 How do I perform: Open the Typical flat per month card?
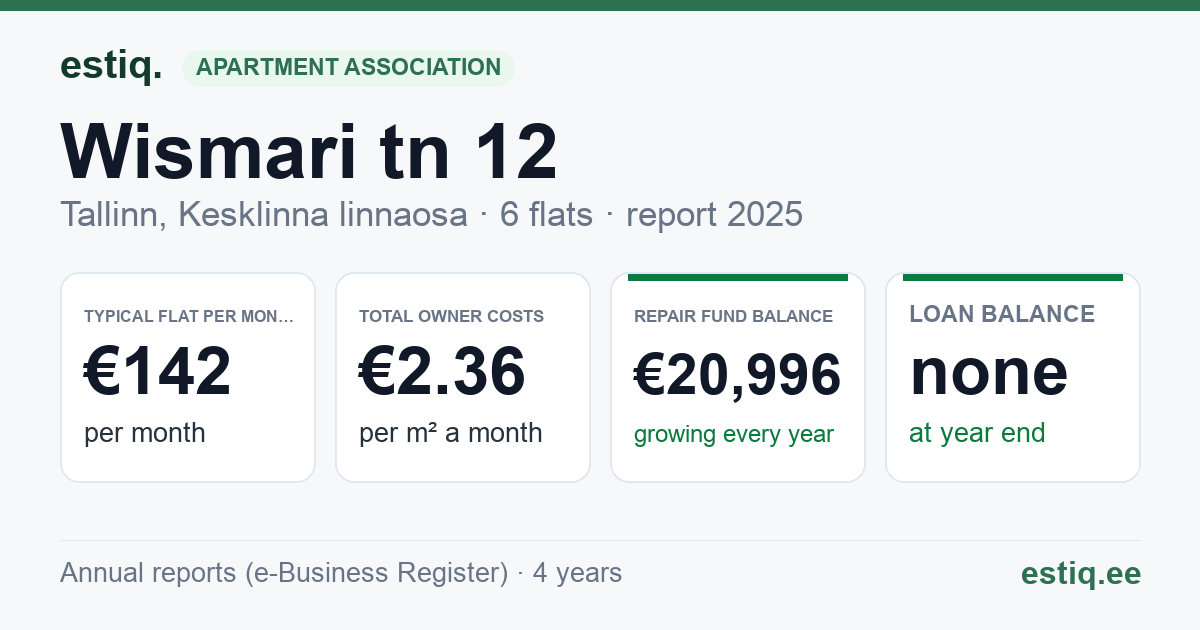[188, 377]
